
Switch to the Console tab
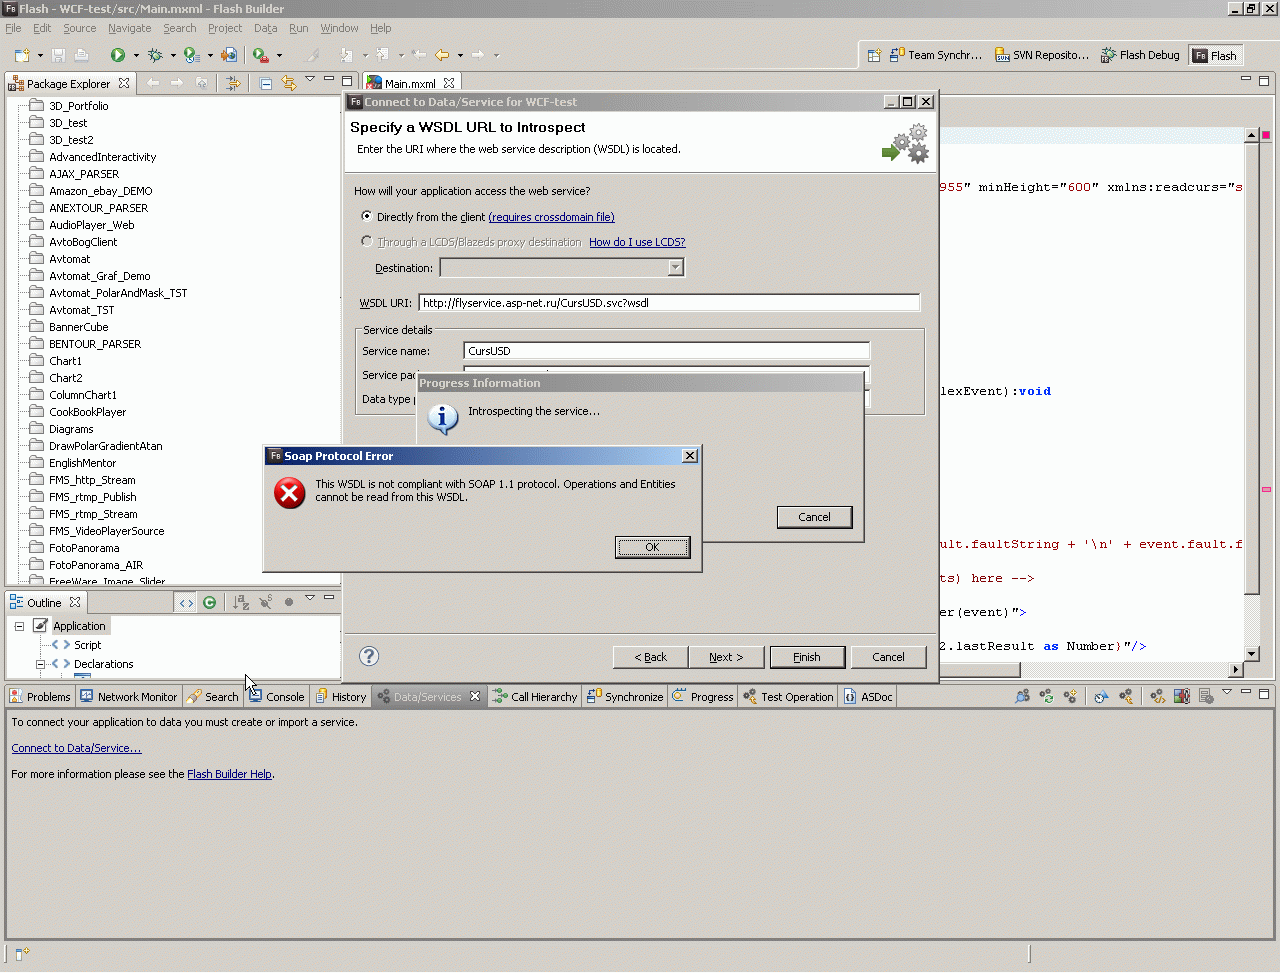[x=277, y=697]
